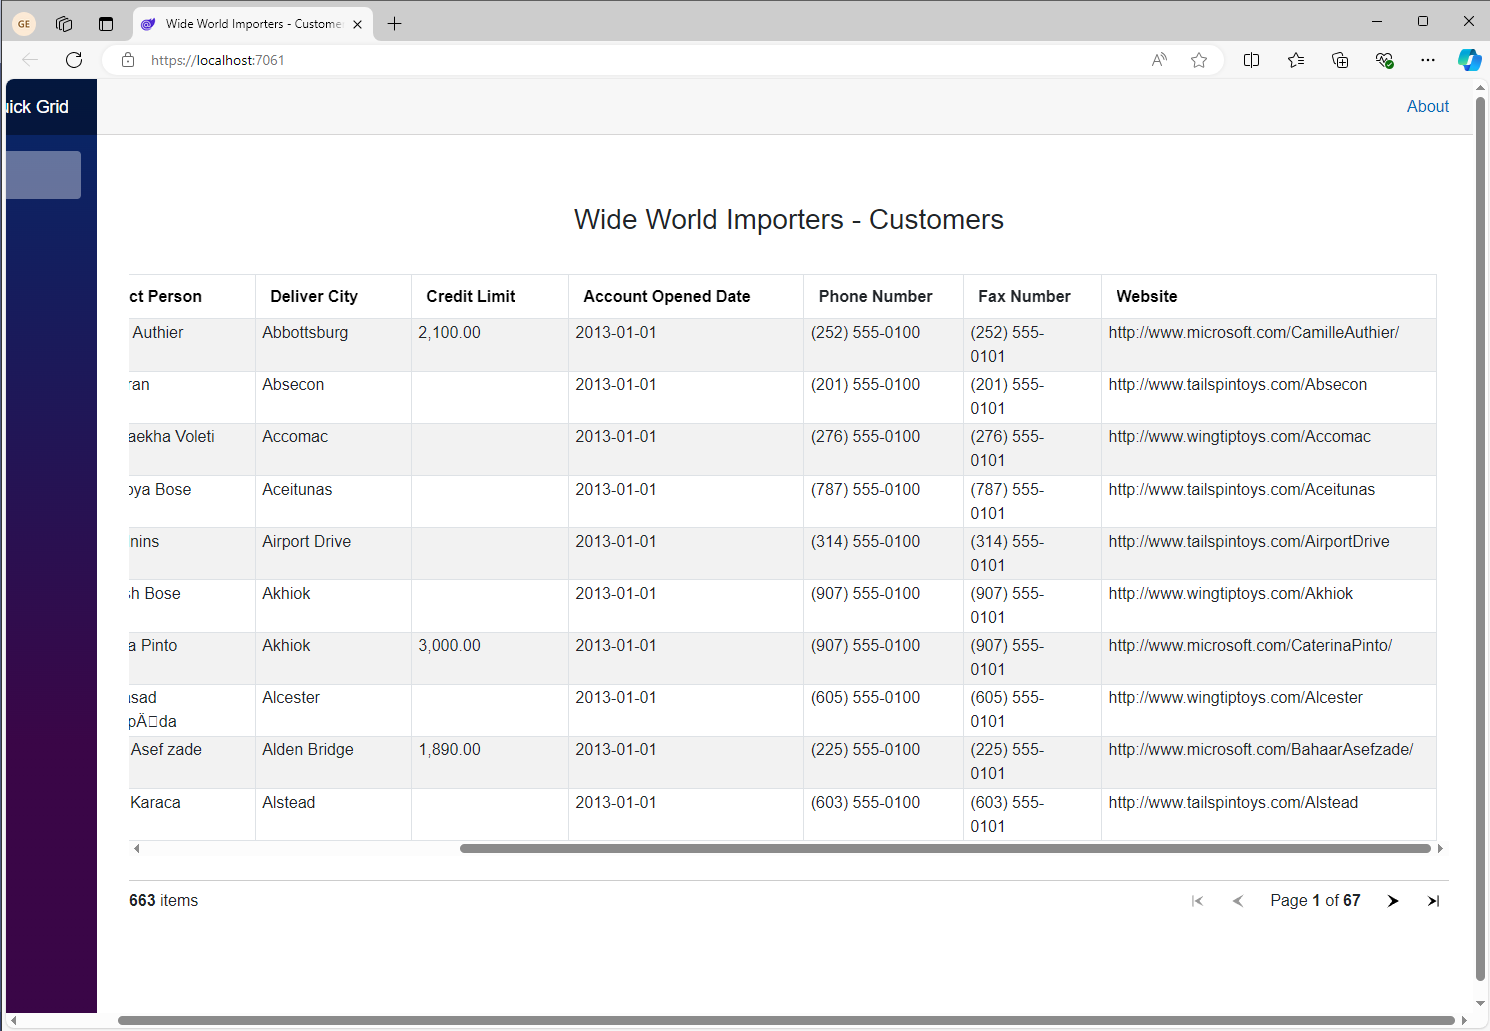Click the page's vertical scrollbar thumb
Screen dimensions: 1490x1031
click(x=1481, y=540)
